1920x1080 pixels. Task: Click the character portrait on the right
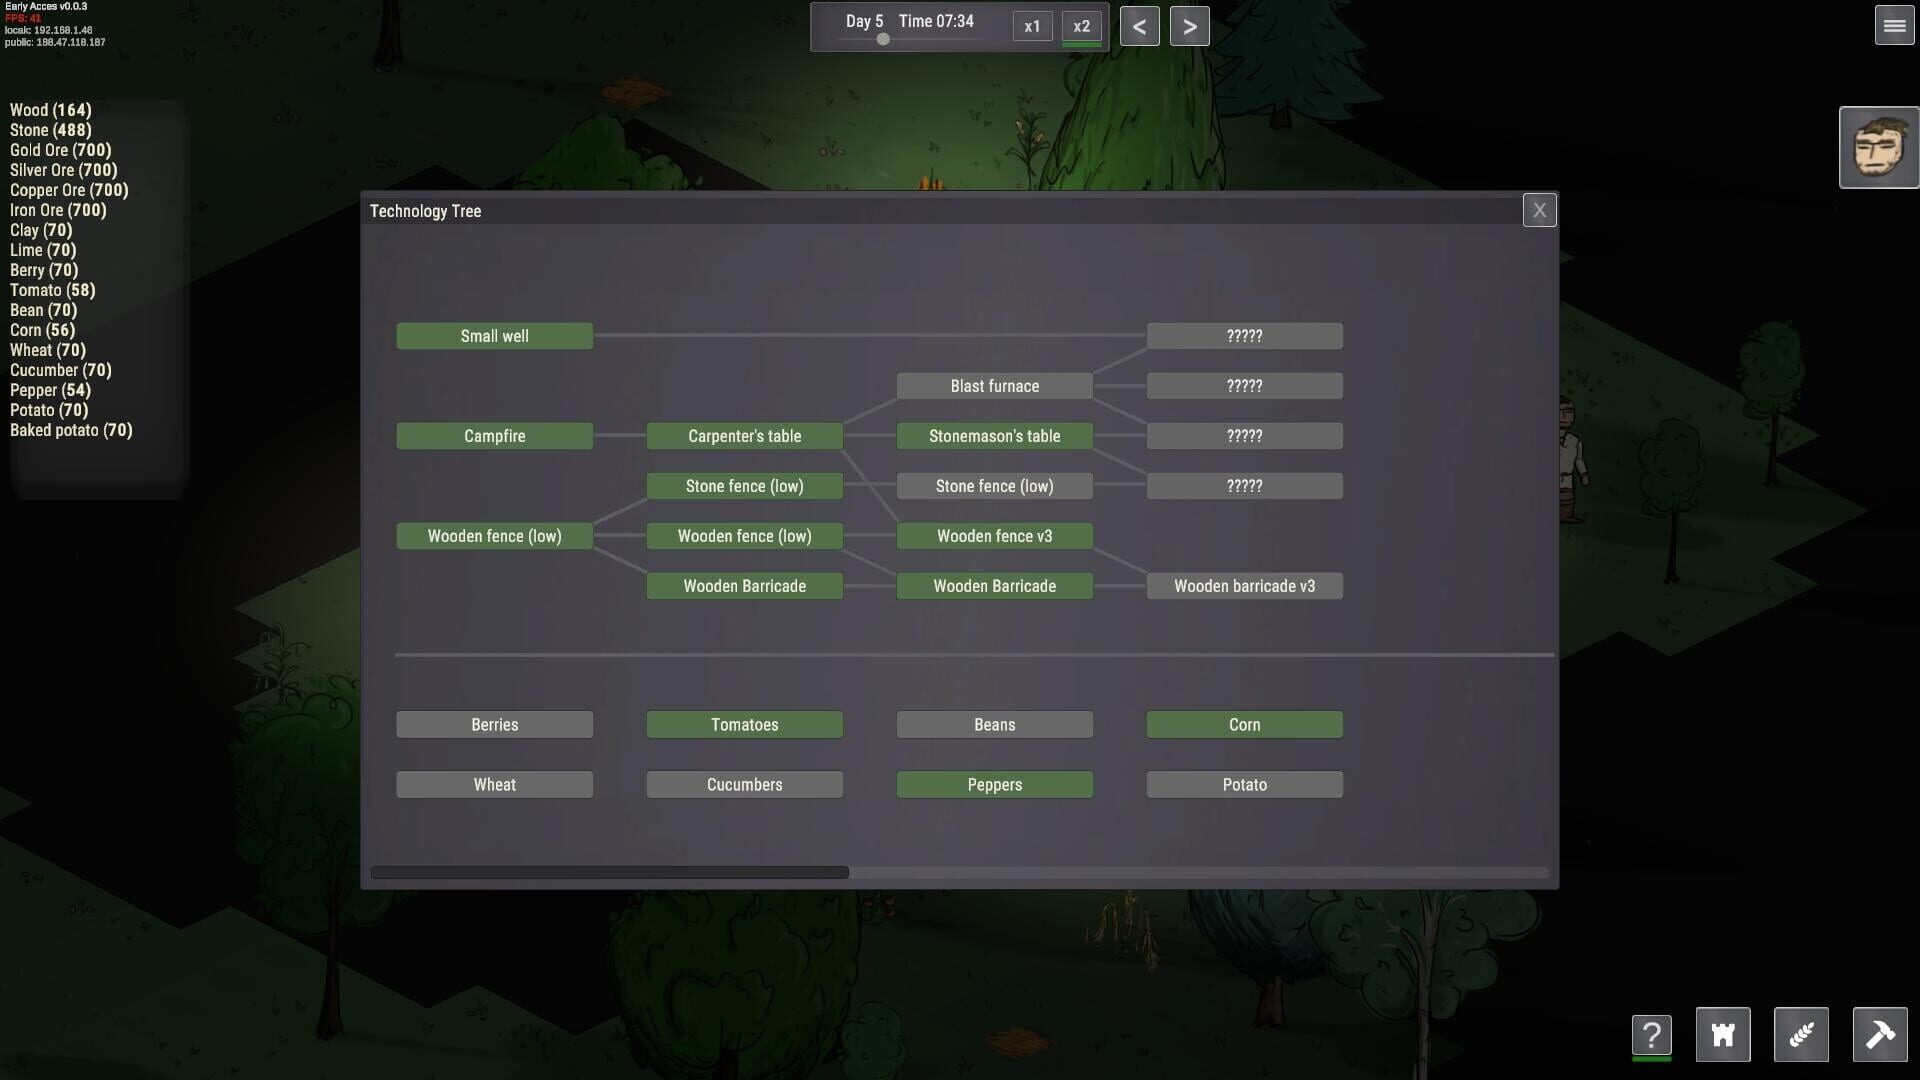coord(1878,148)
